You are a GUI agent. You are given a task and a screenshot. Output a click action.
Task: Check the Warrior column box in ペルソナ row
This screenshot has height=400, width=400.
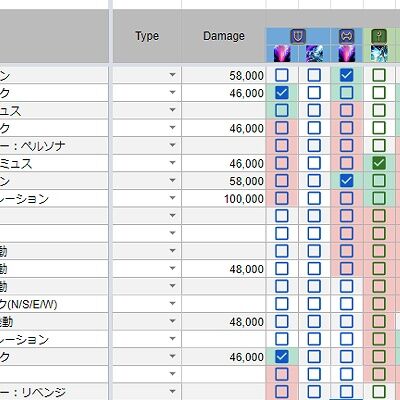[346, 145]
